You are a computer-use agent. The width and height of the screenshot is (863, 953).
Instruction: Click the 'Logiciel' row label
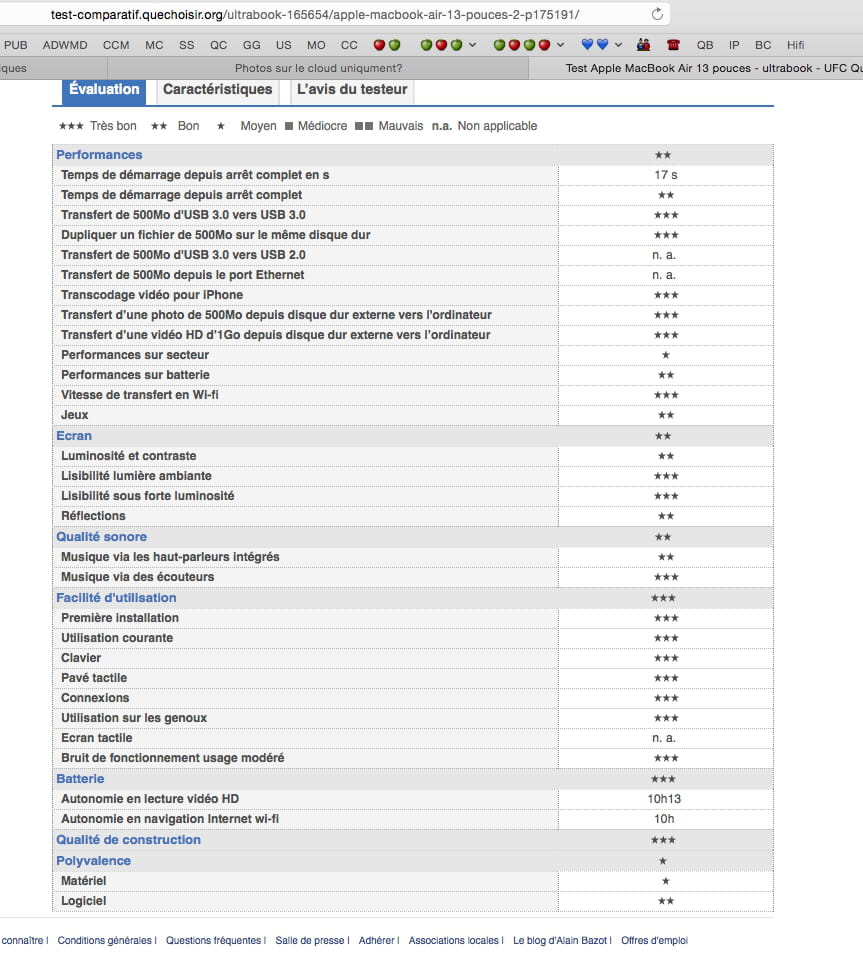[x=83, y=901]
